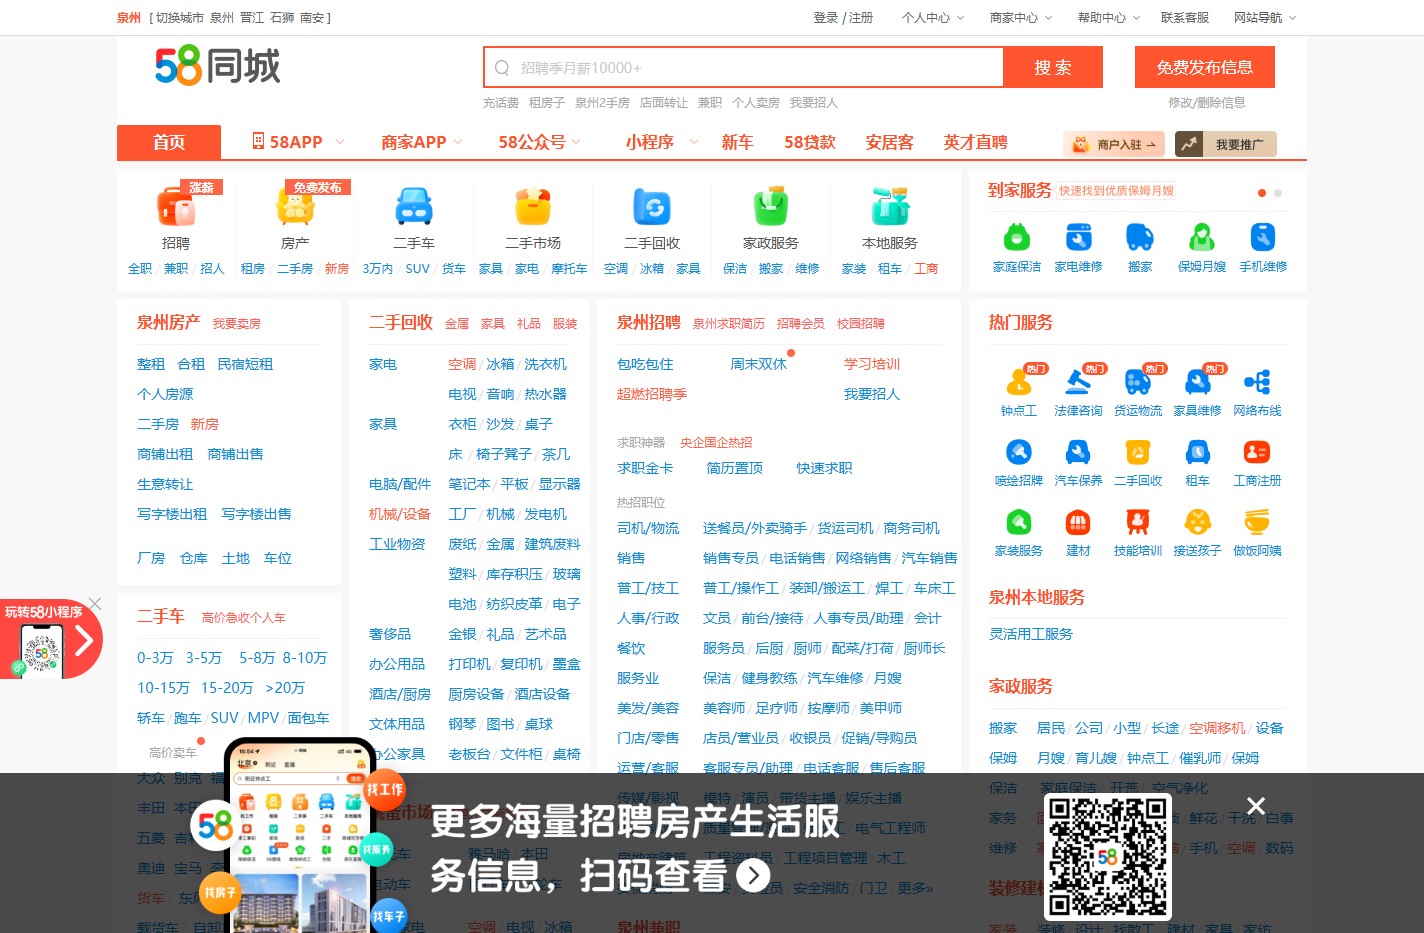Viewport: 1424px width, 933px height.
Task: Select the 搬家 moving truck icon
Action: pyautogui.click(x=1140, y=237)
